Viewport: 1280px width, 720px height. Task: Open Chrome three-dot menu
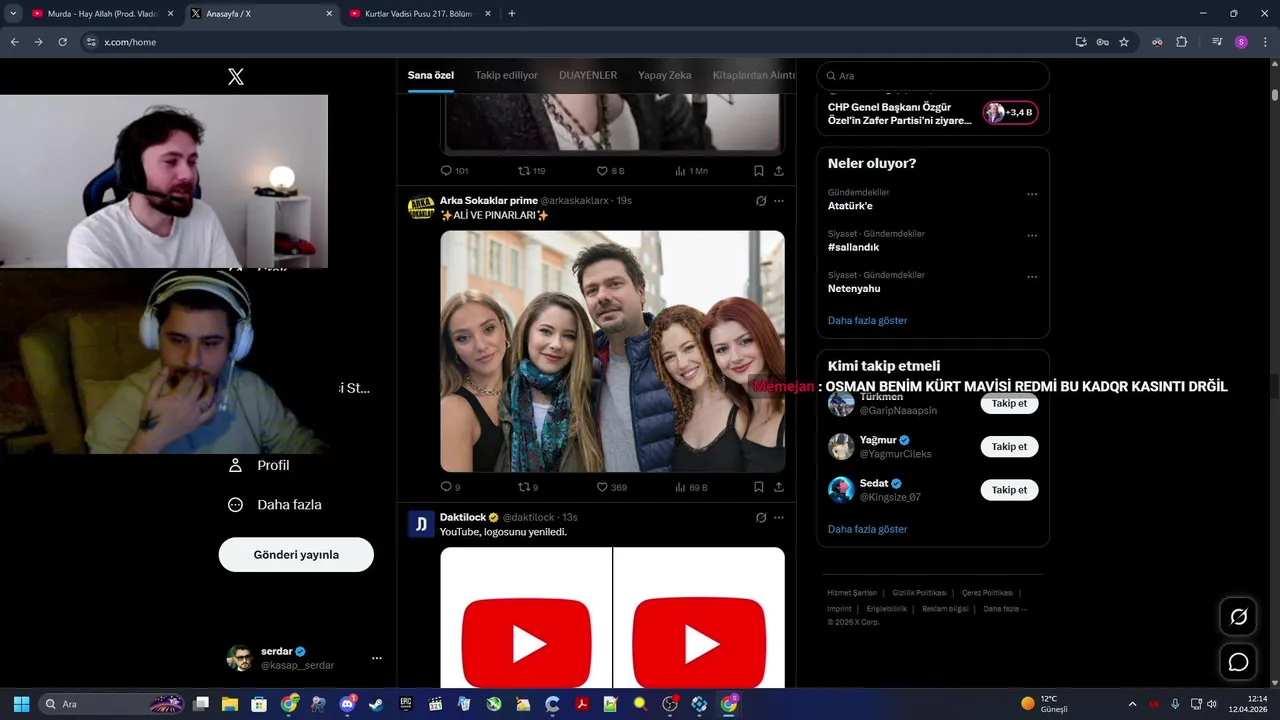click(1264, 42)
